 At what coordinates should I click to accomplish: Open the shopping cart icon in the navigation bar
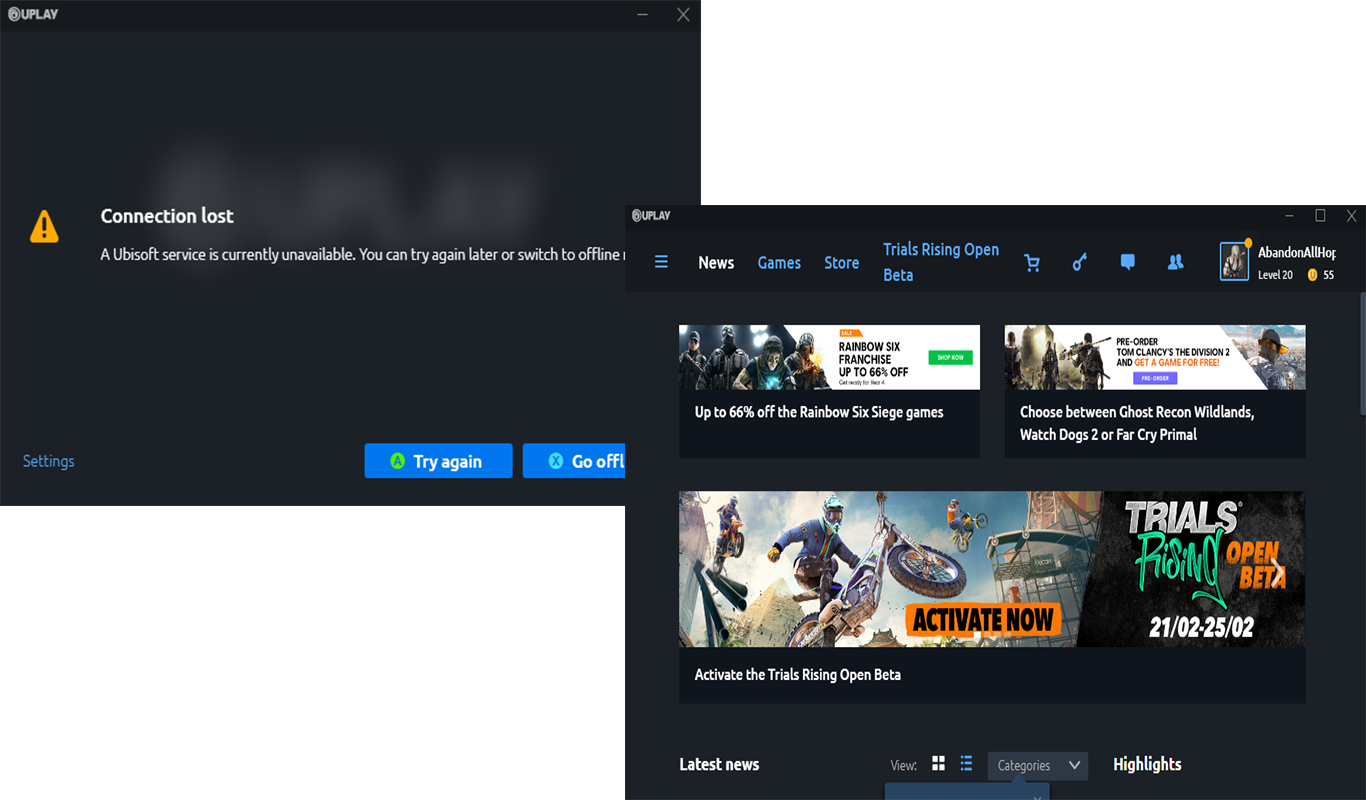pyautogui.click(x=1032, y=262)
